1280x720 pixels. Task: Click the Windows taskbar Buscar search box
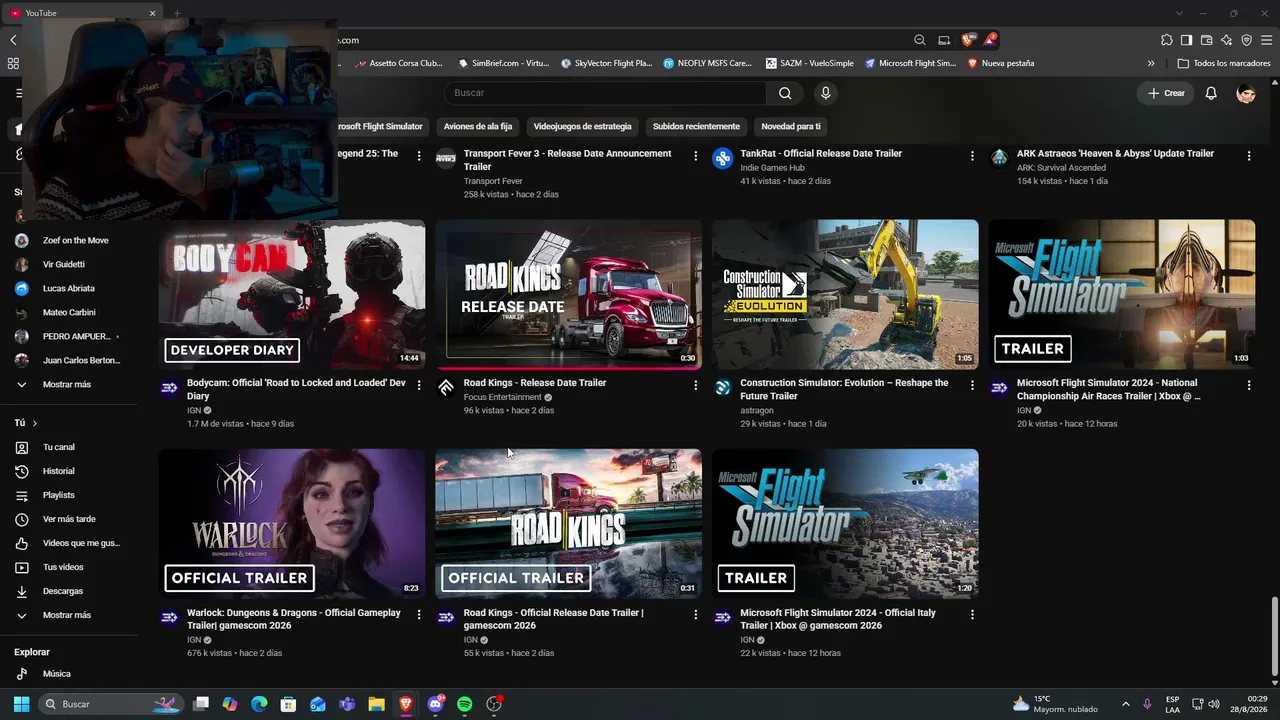coord(111,704)
